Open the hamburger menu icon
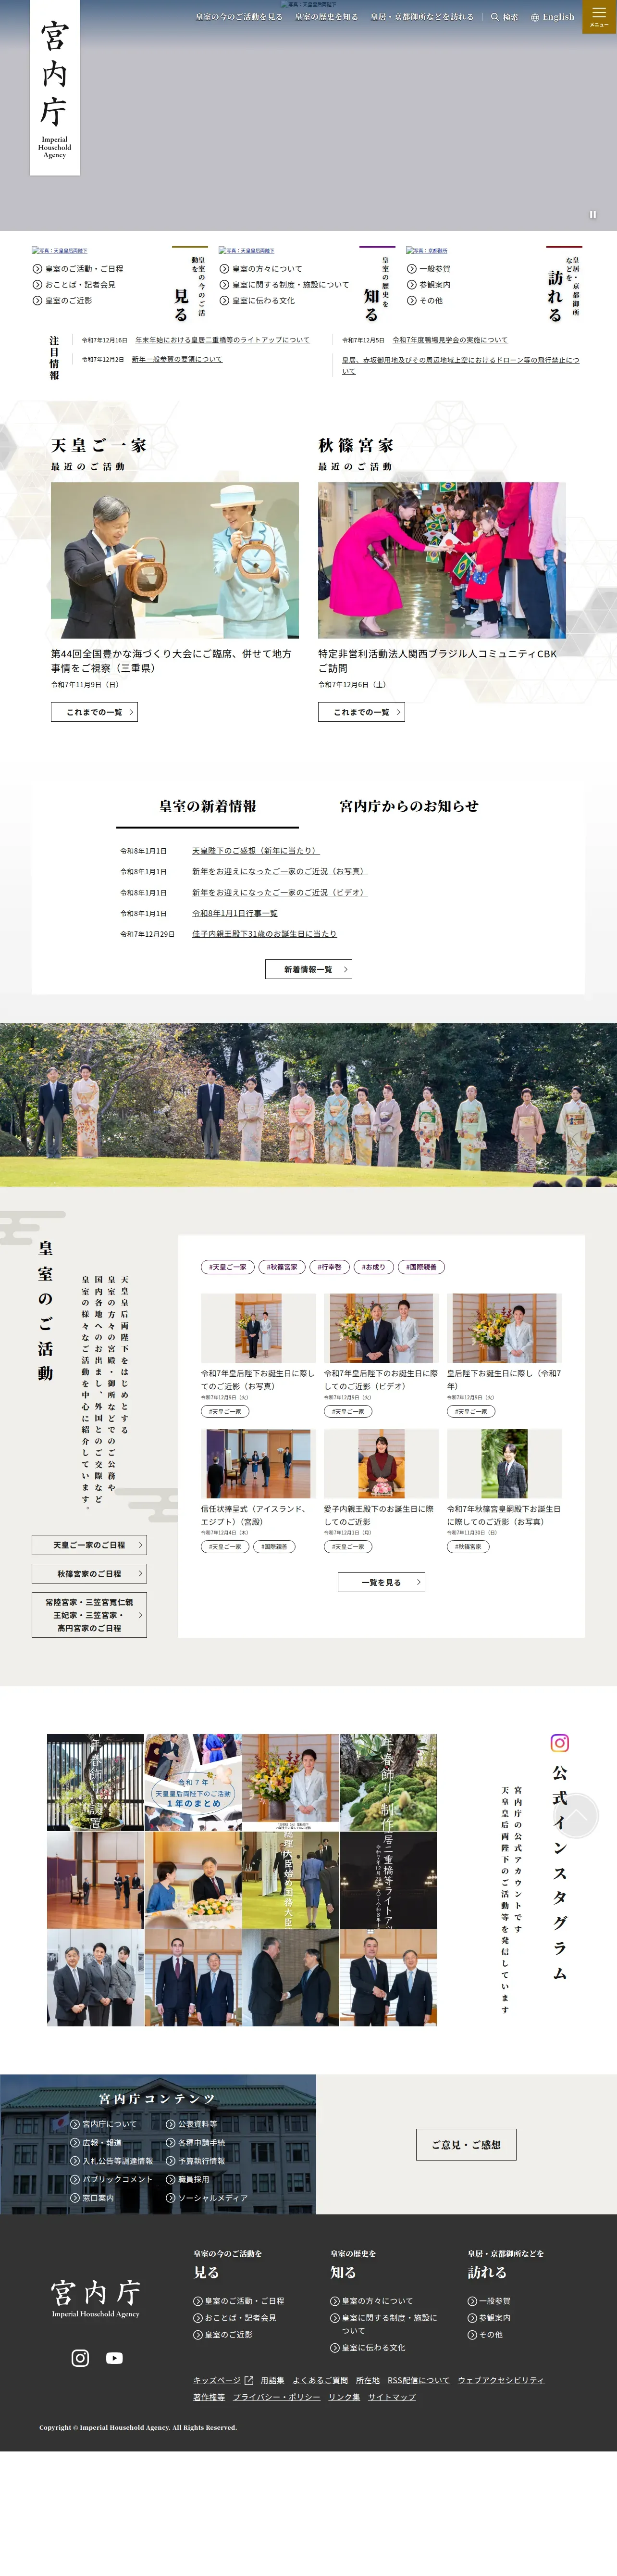 point(599,16)
